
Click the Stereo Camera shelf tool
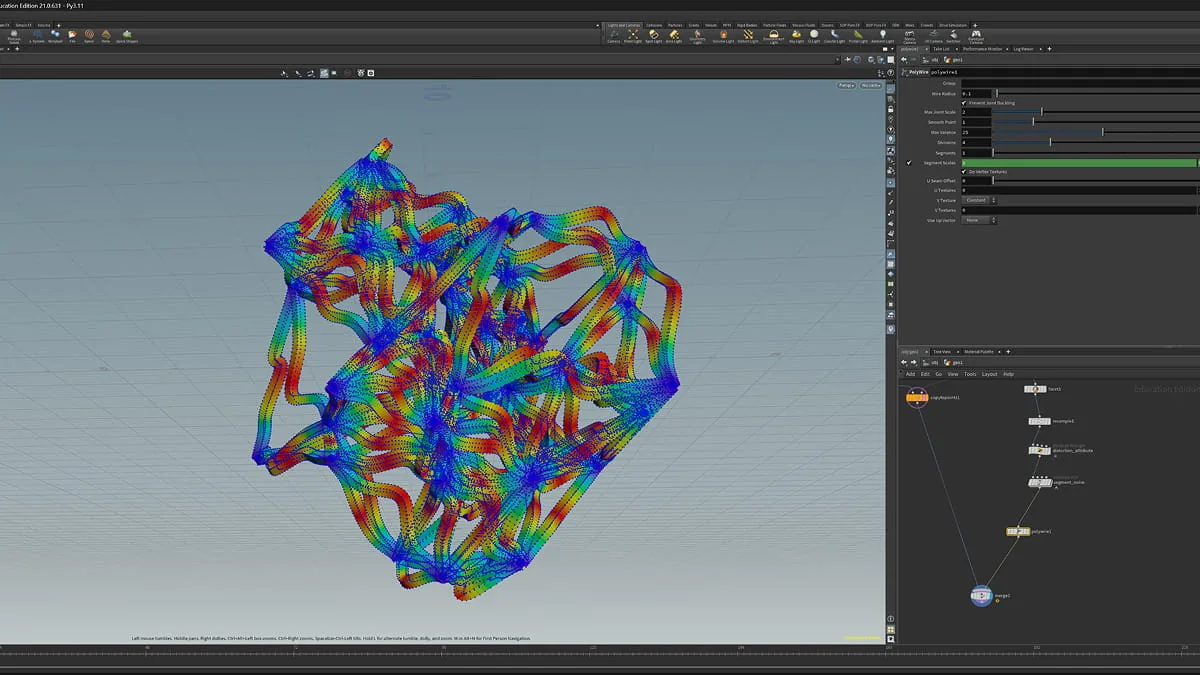909,37
